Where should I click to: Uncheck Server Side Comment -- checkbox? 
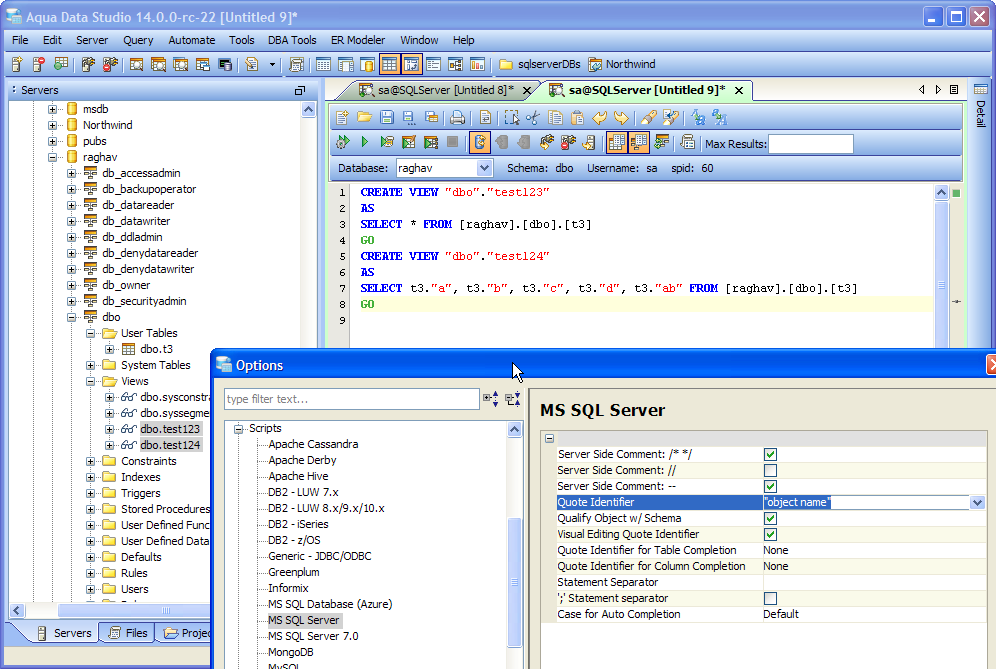(771, 486)
